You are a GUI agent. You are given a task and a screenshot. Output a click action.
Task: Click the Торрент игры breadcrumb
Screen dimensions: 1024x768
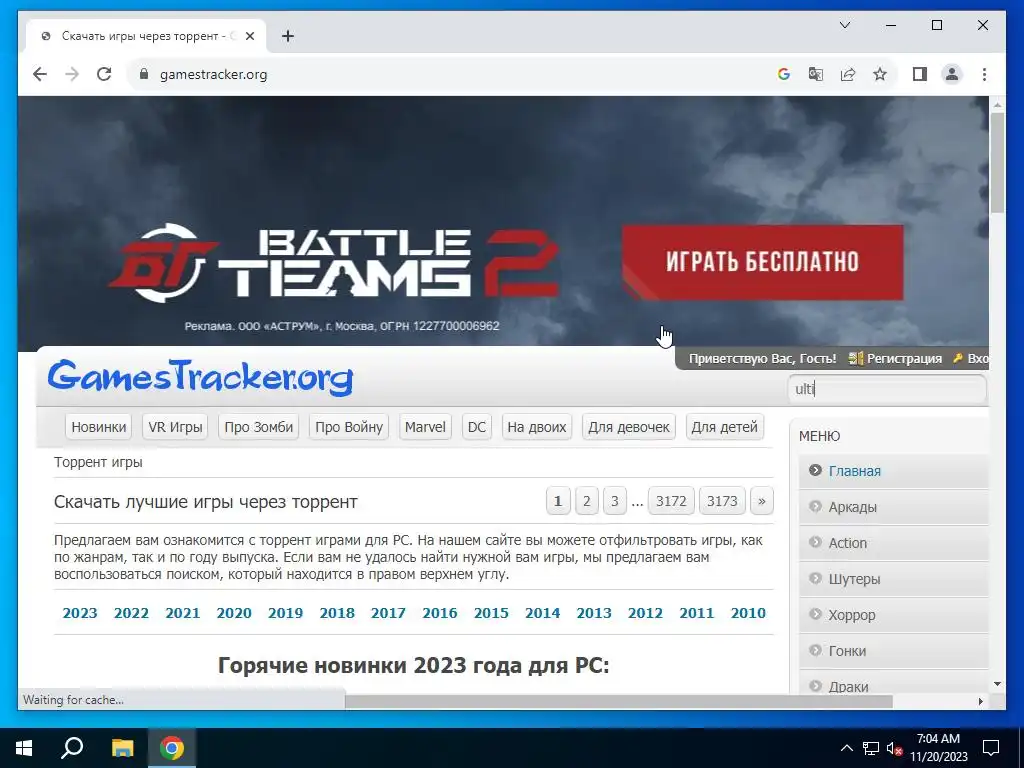click(x=98, y=462)
